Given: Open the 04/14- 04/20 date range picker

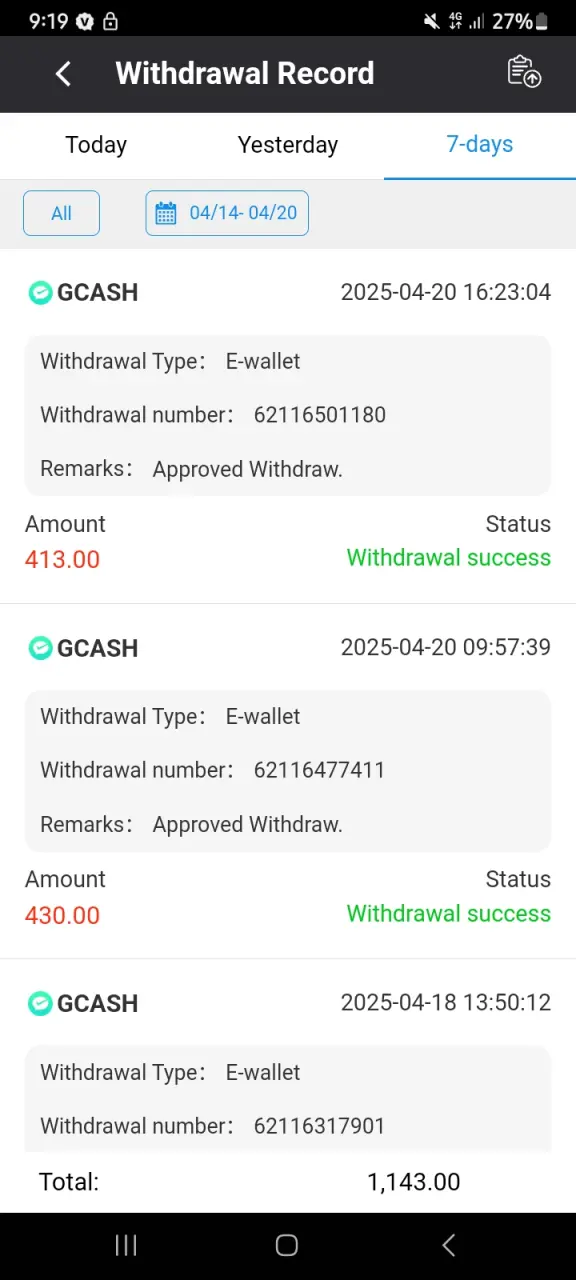Looking at the screenshot, I should (227, 213).
